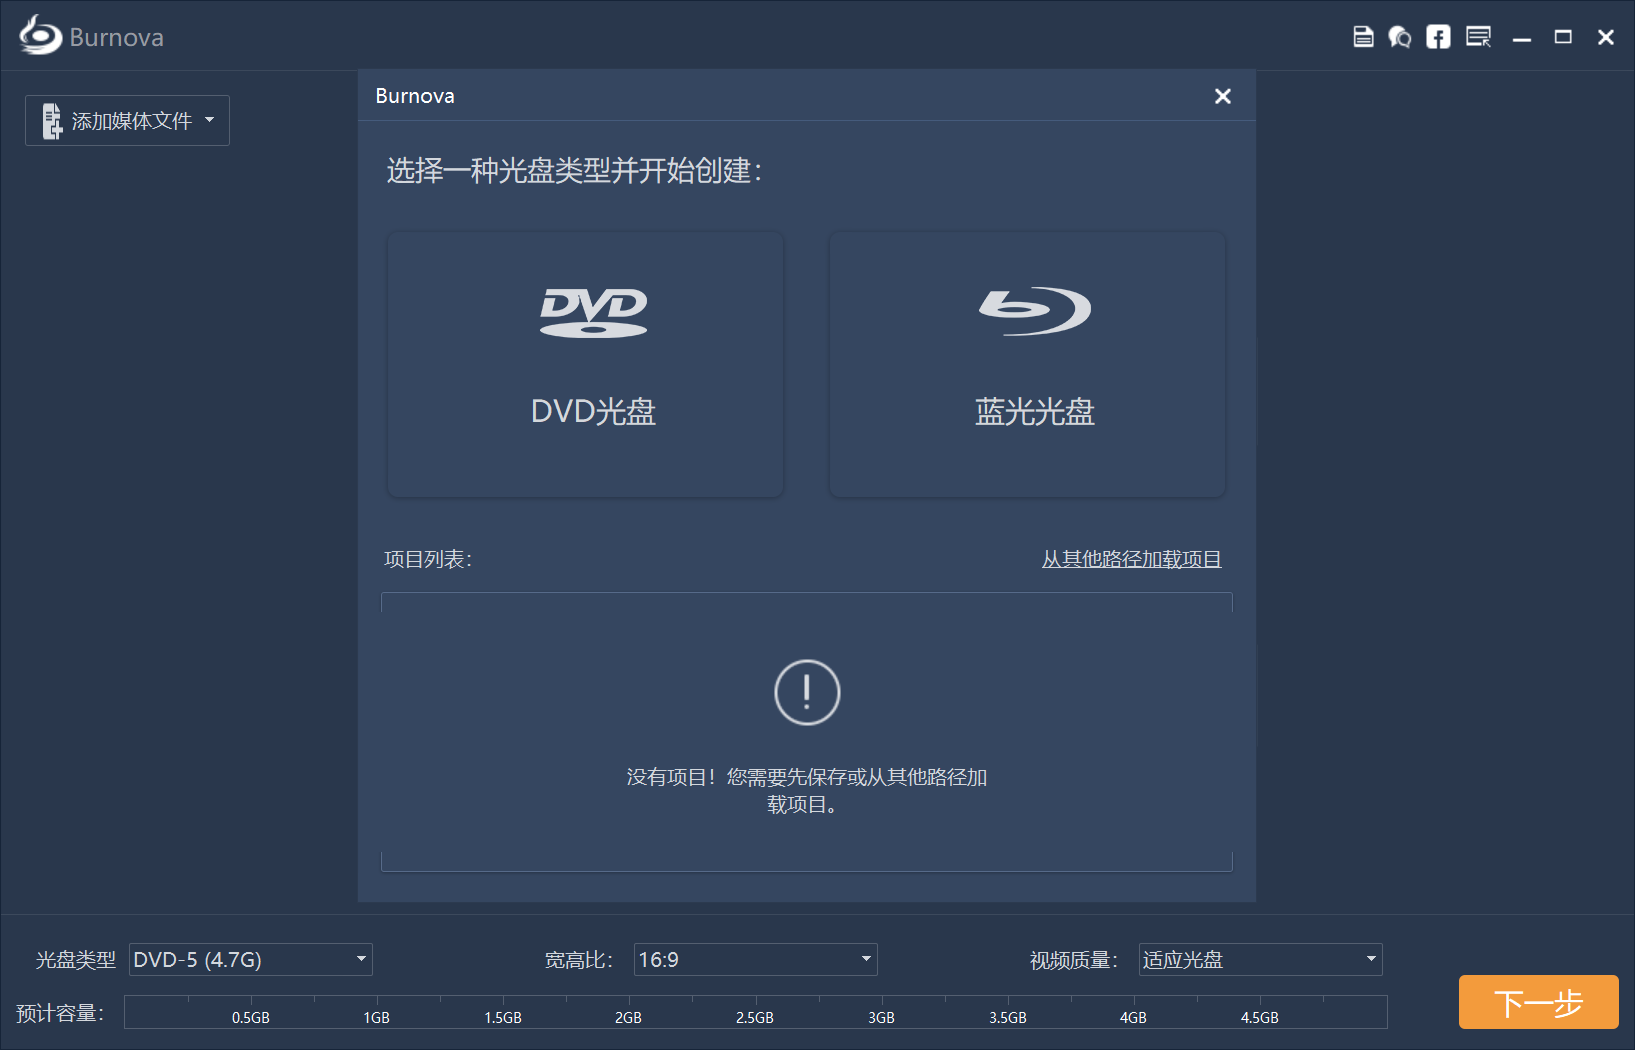Viewport: 1635px width, 1050px height.
Task: Maximize the Burnova window
Action: pos(1563,37)
